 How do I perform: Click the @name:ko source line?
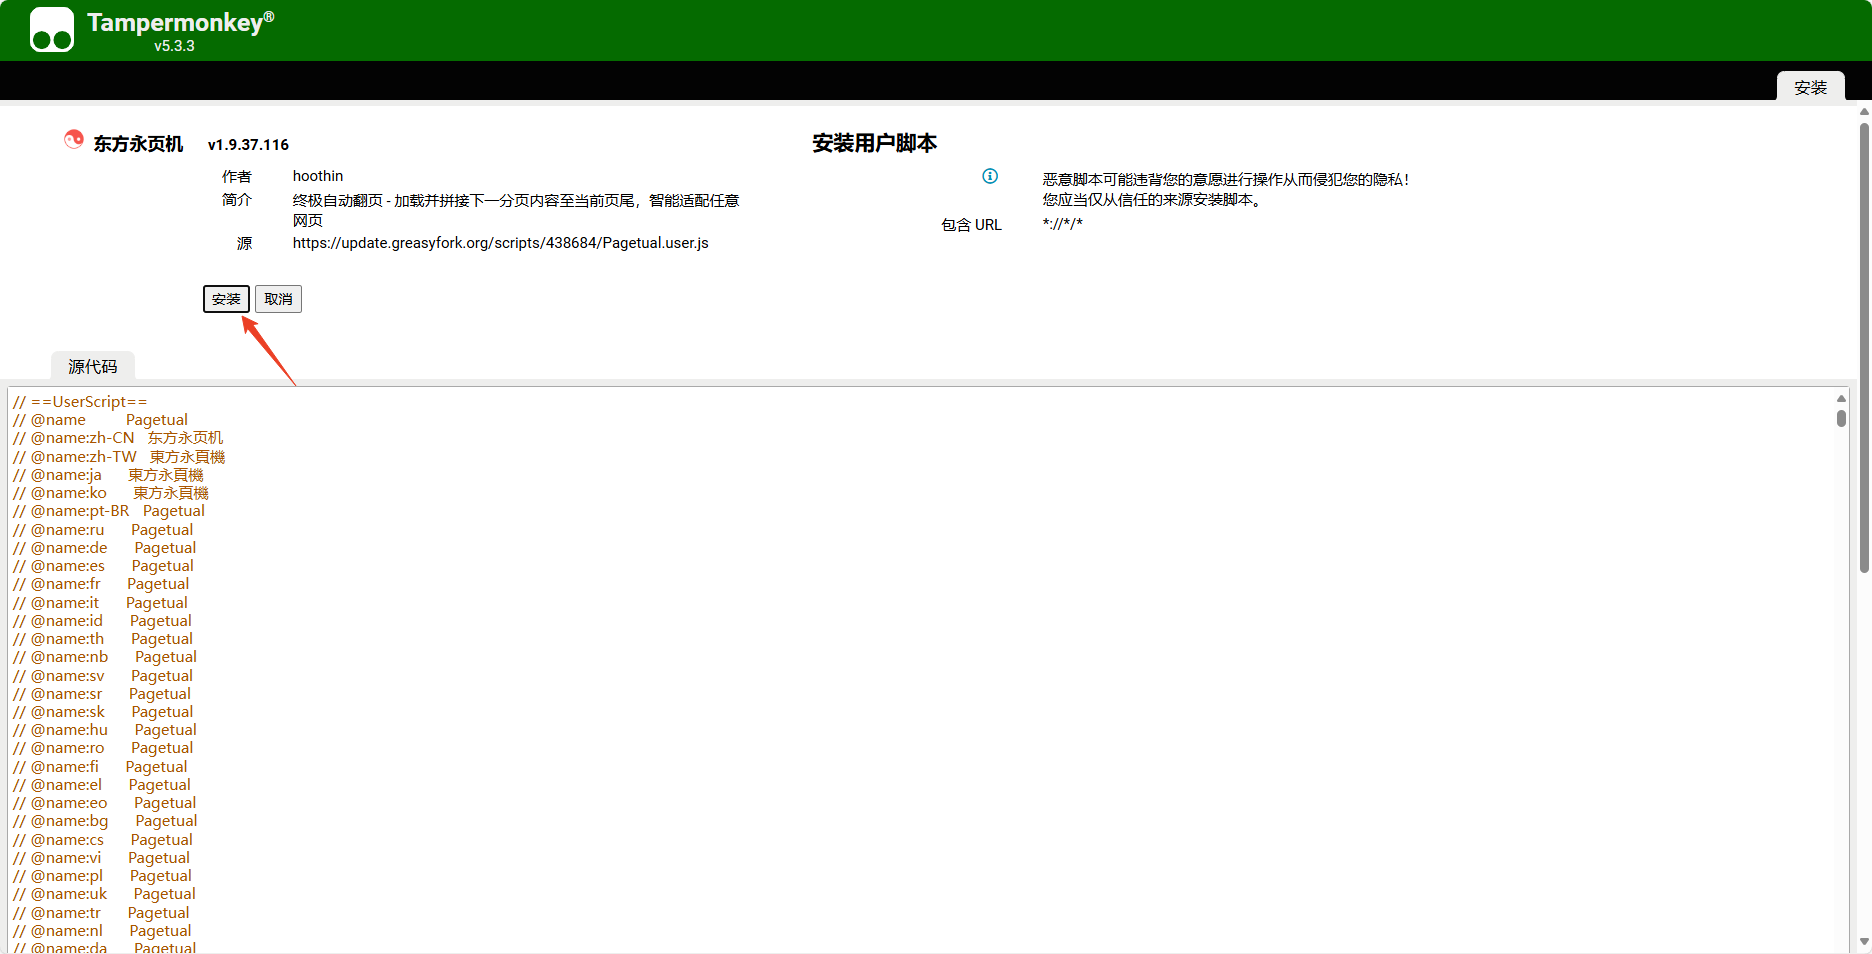tap(111, 493)
